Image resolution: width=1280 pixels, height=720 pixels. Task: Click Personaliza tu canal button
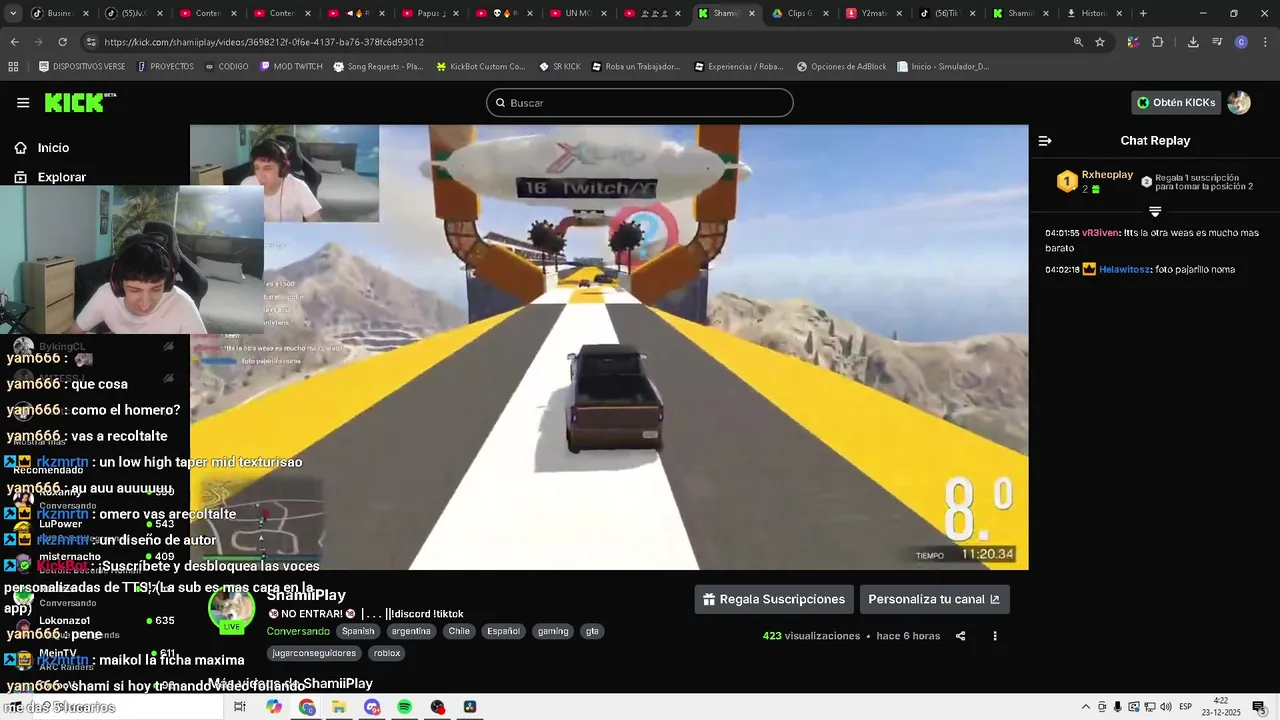pos(934,599)
